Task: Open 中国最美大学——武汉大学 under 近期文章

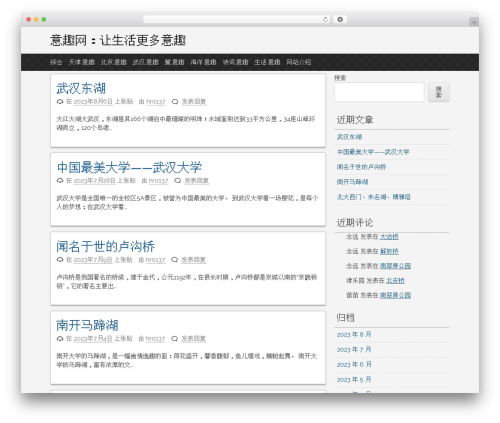Action: click(373, 152)
